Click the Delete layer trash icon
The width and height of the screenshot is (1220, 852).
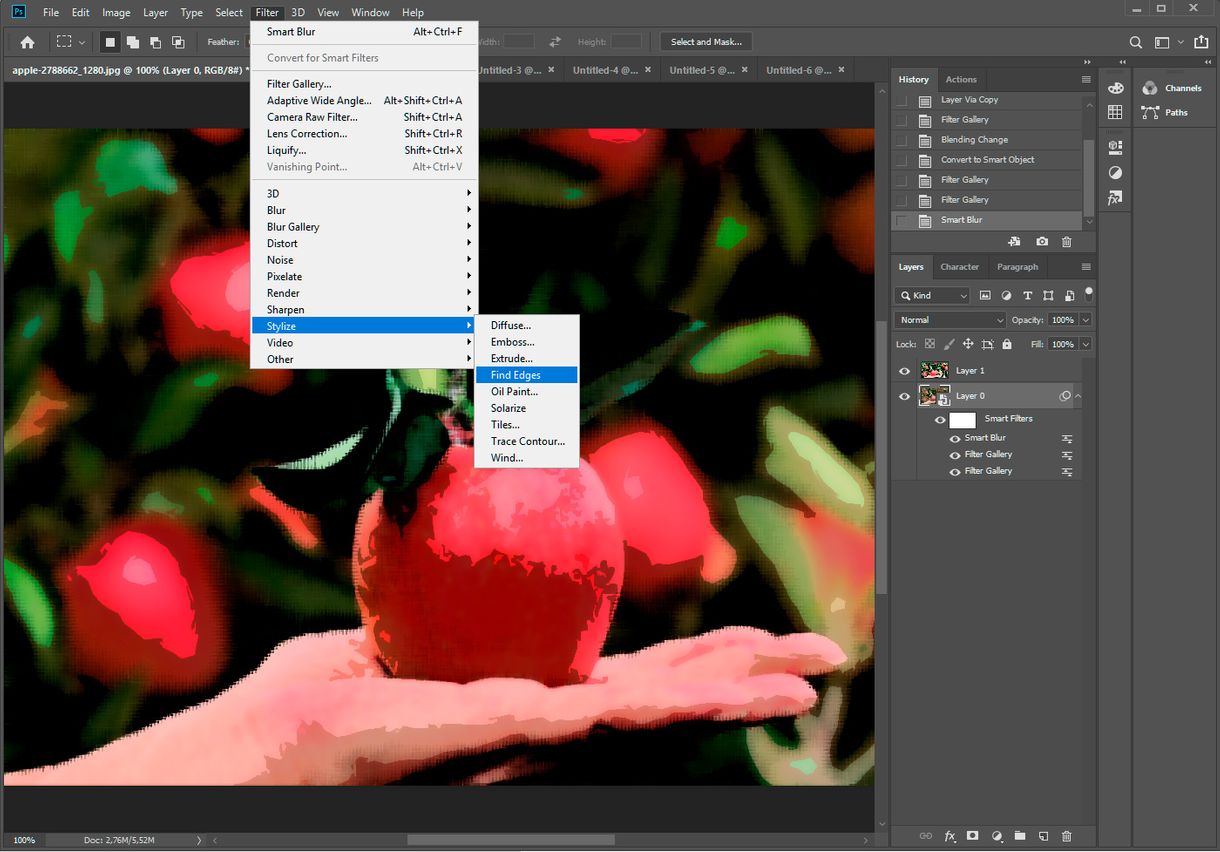pyautogui.click(x=1067, y=836)
